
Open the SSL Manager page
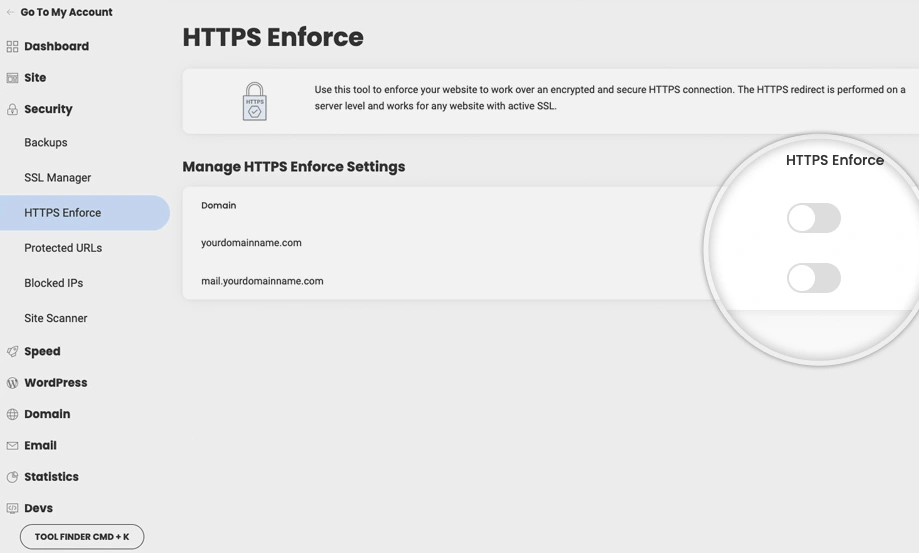57,178
